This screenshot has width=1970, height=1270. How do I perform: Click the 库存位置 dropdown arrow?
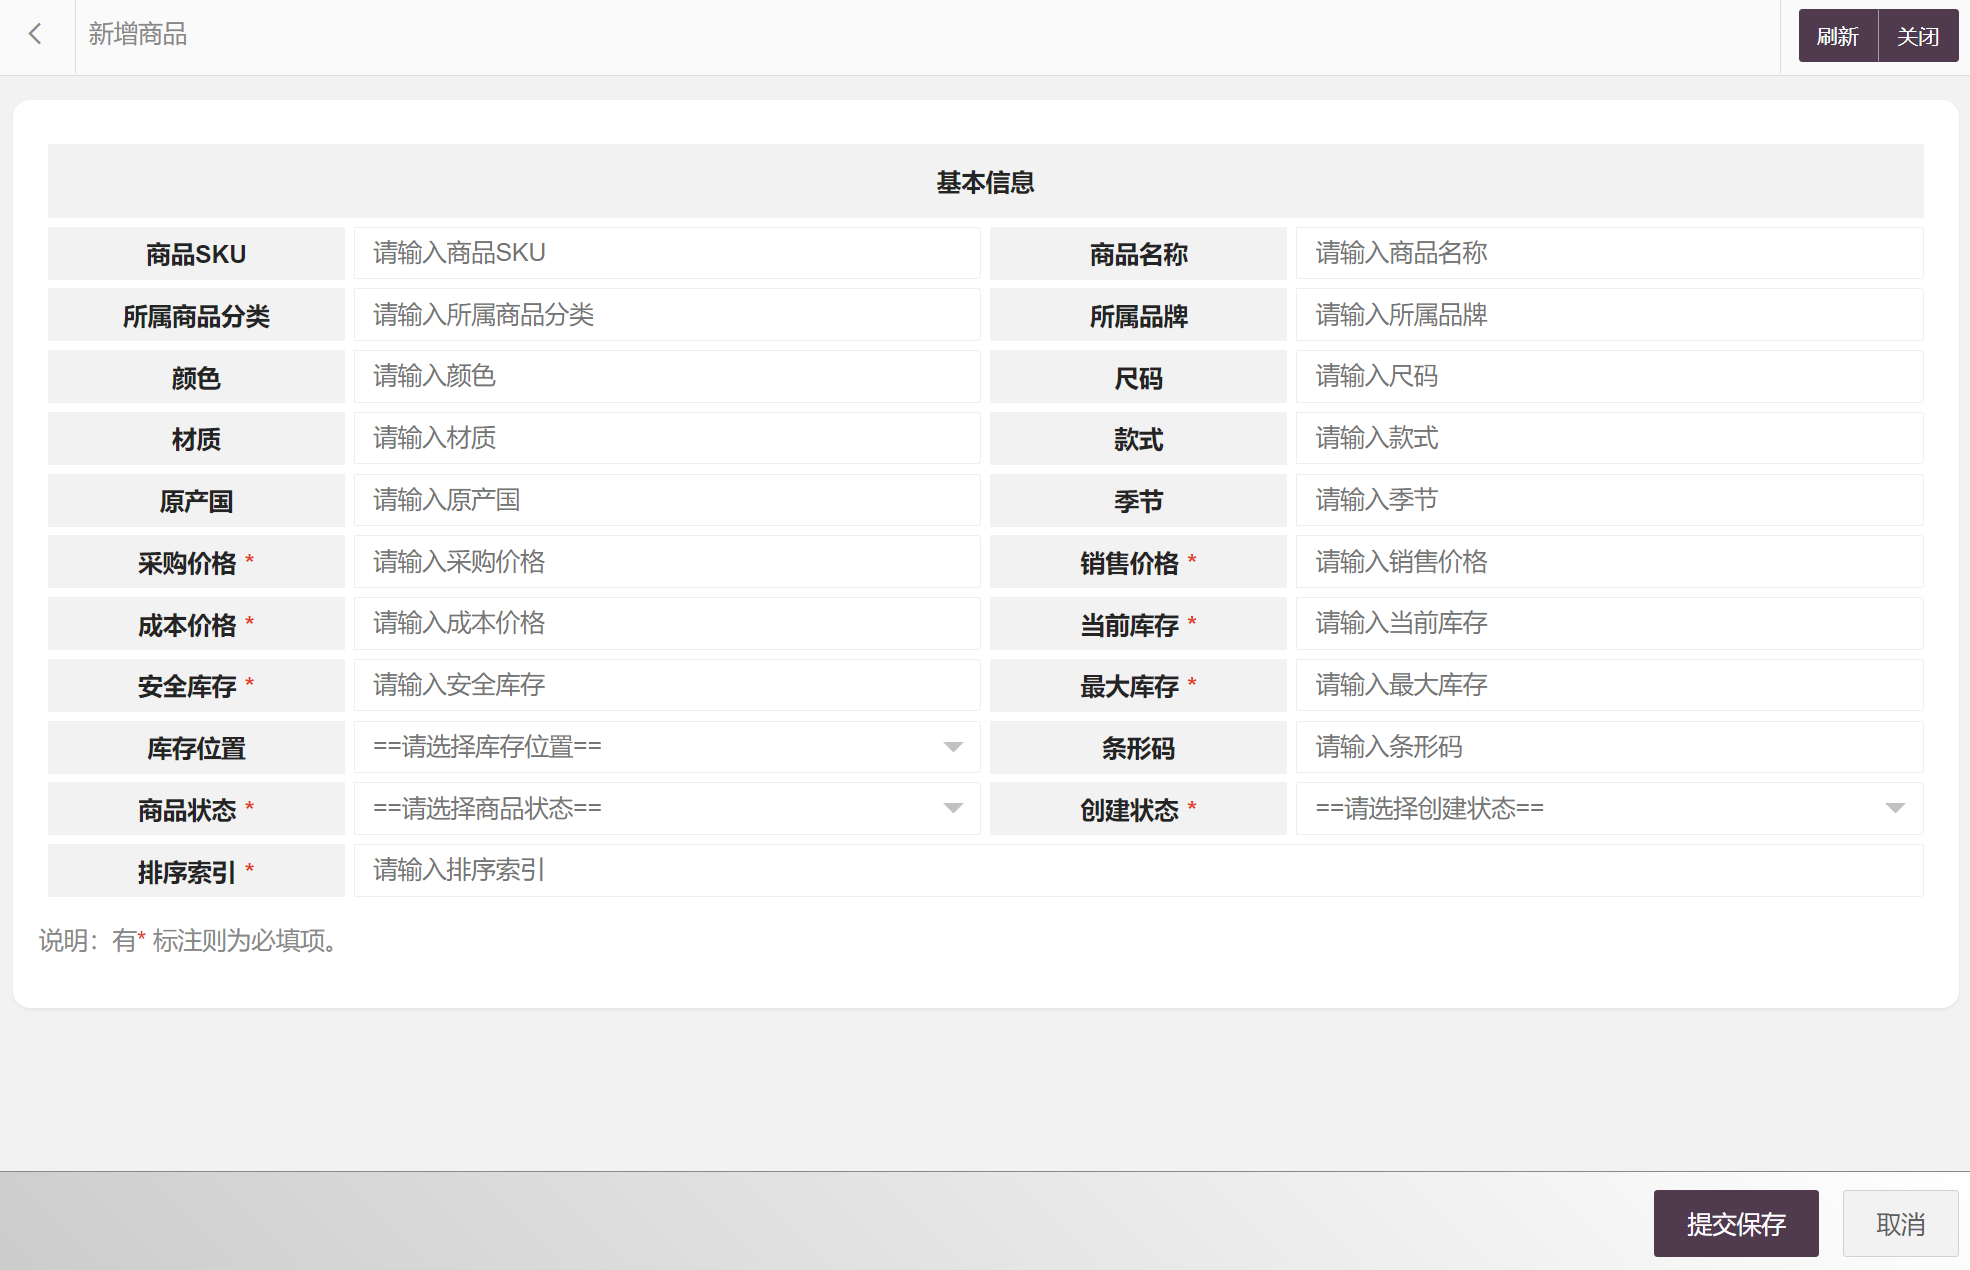tap(953, 747)
